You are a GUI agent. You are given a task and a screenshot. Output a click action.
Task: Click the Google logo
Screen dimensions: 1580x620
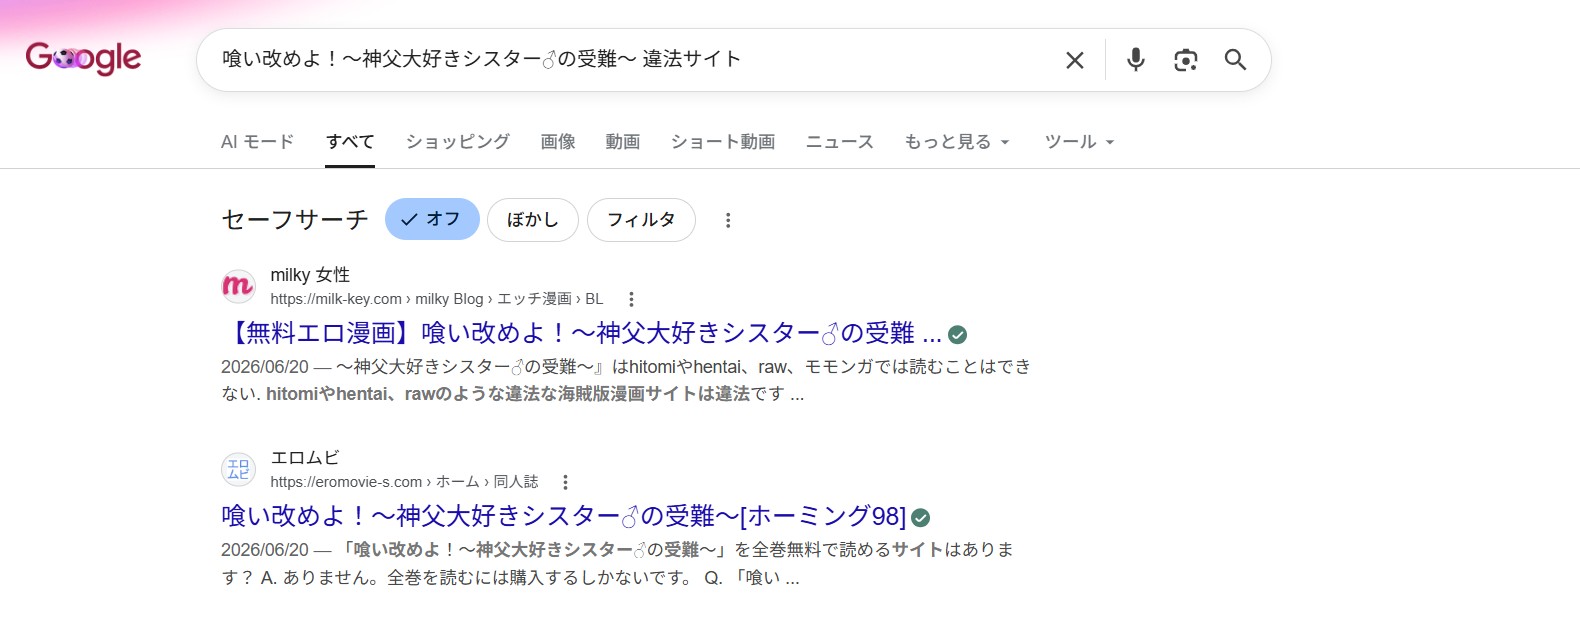click(x=83, y=58)
